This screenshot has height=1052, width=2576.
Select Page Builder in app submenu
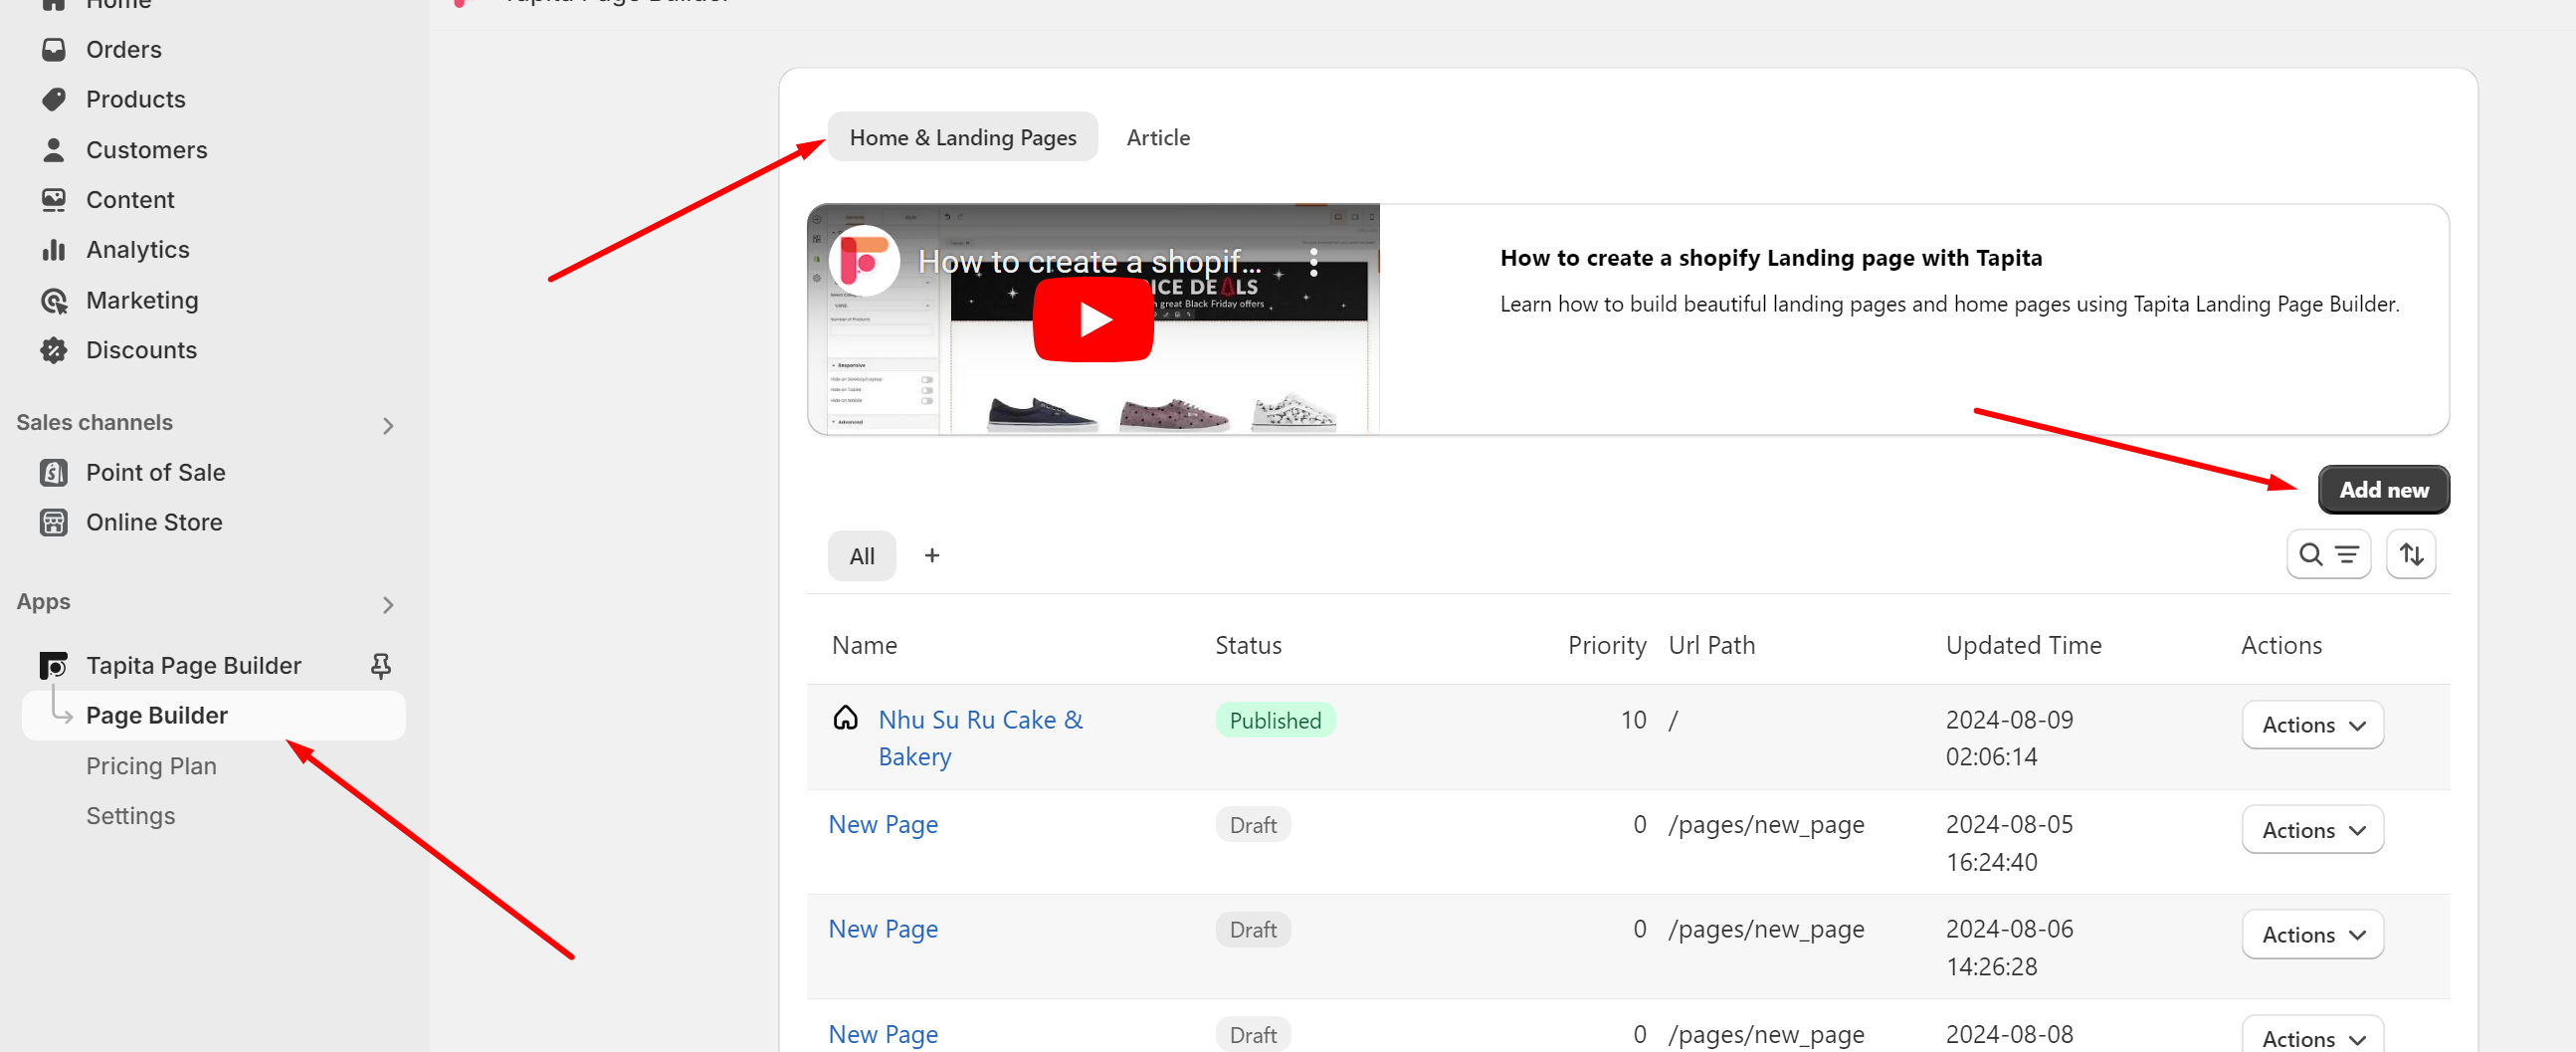click(x=214, y=715)
